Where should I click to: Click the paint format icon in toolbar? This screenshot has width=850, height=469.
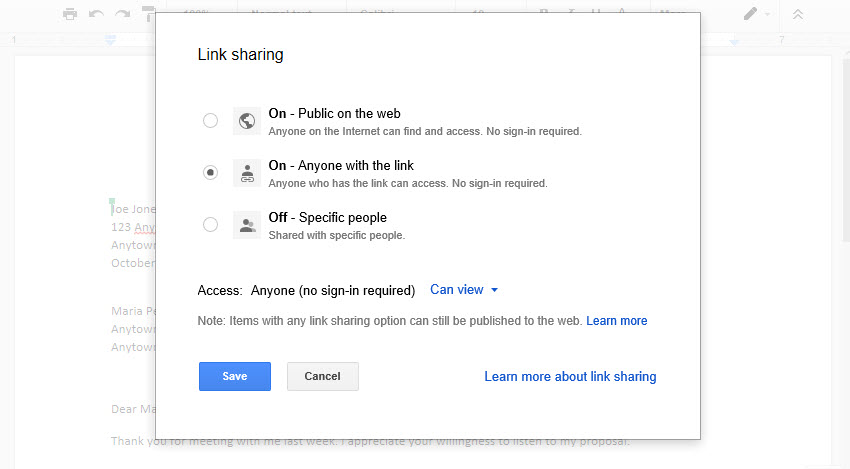pyautogui.click(x=148, y=13)
